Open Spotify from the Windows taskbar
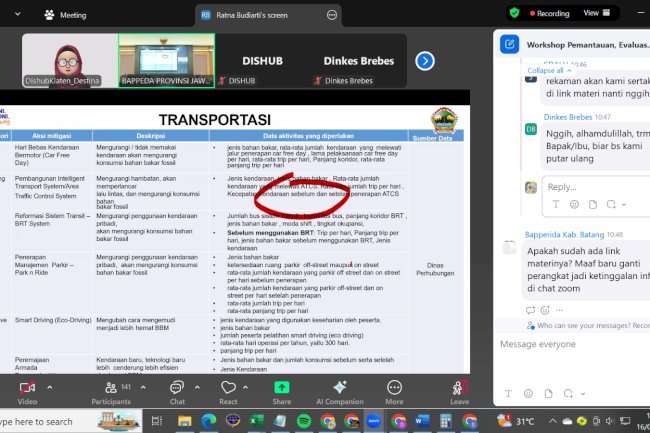 (303, 422)
